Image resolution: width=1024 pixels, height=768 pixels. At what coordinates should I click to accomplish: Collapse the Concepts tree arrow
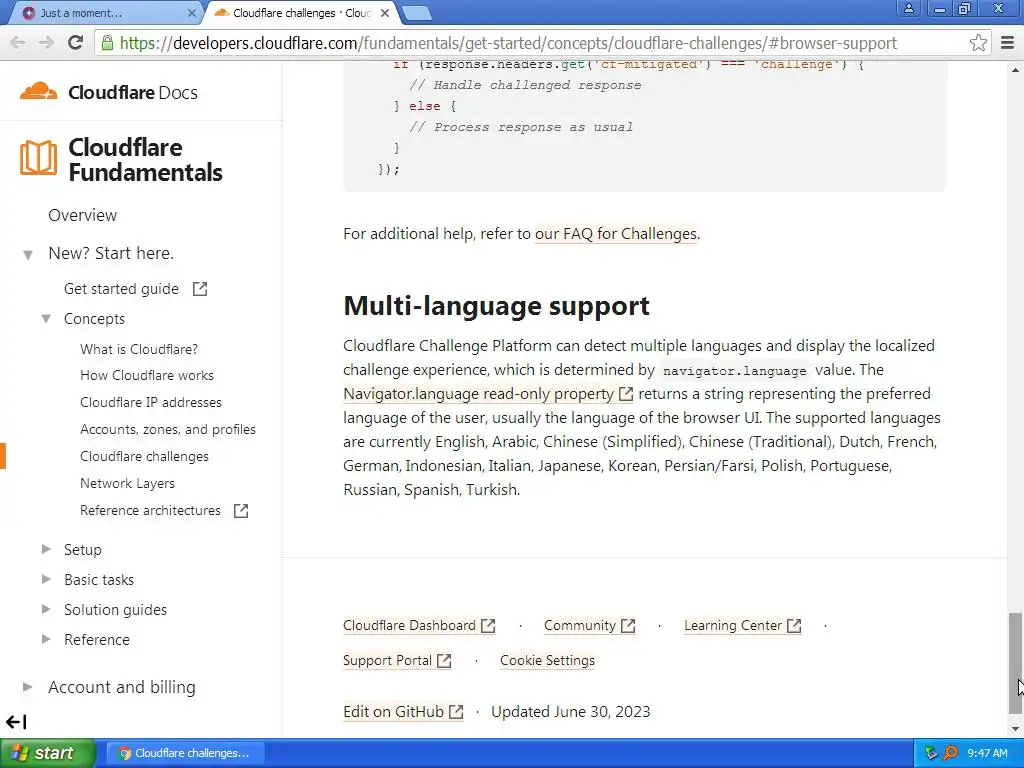click(46, 319)
